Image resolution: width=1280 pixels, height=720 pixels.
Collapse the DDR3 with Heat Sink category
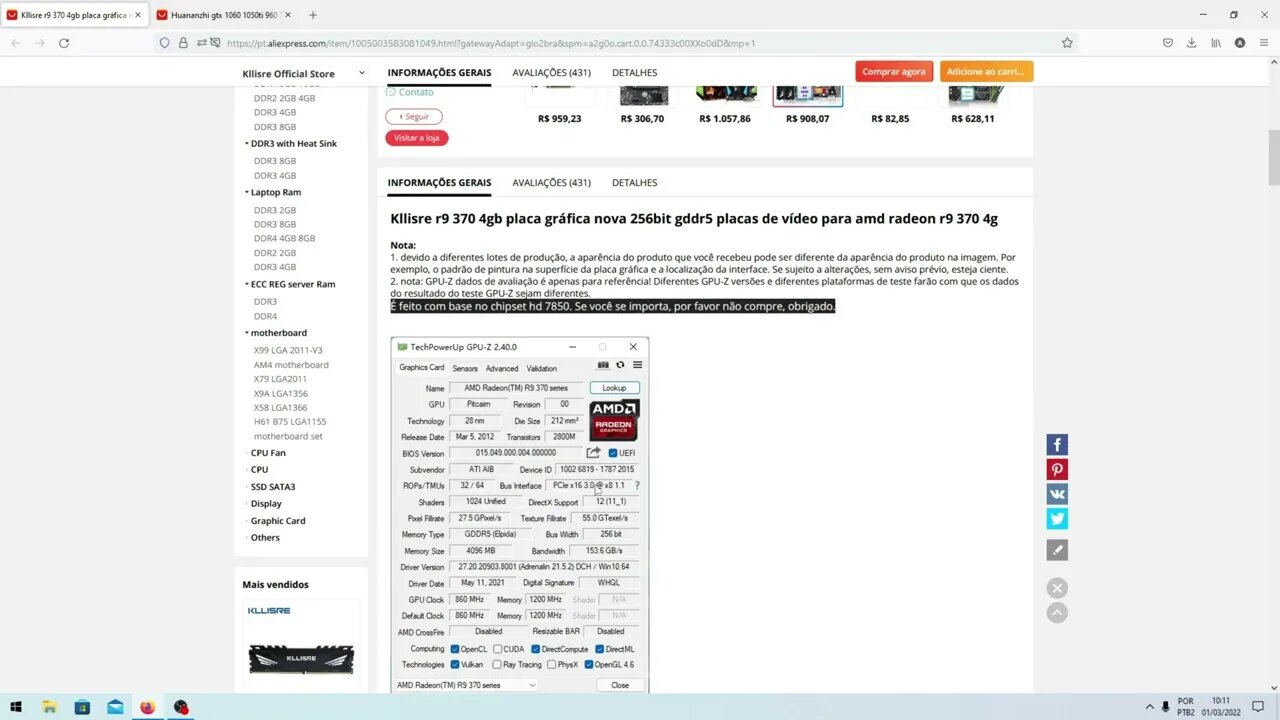tap(247, 144)
